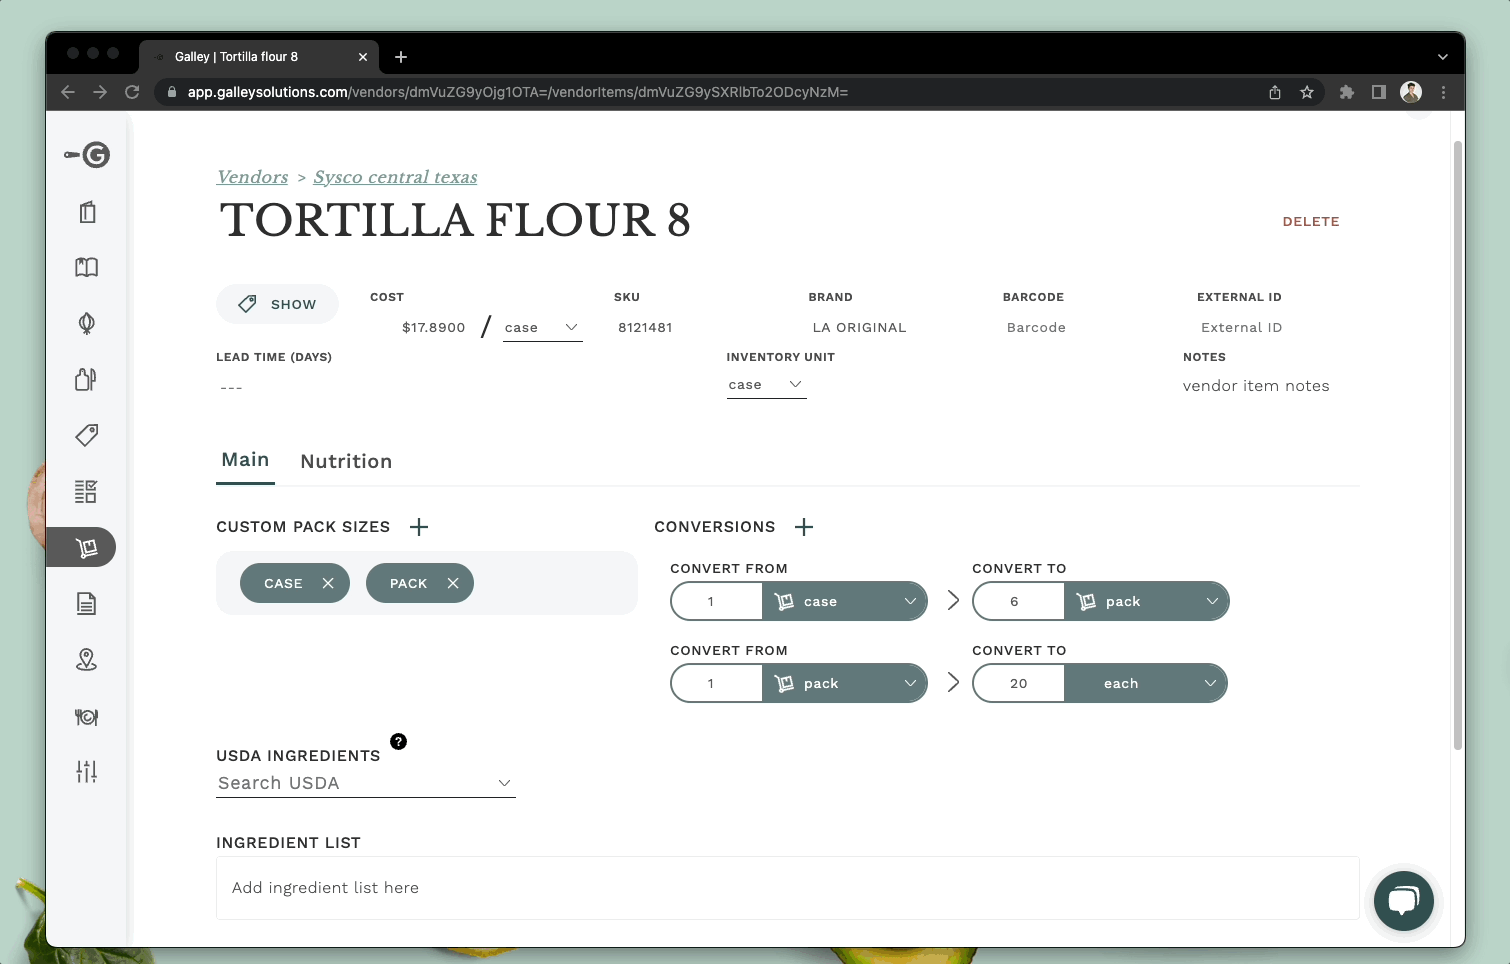Open the Convert To pack dropdown
Image resolution: width=1510 pixels, height=964 pixels.
[x=1147, y=601]
